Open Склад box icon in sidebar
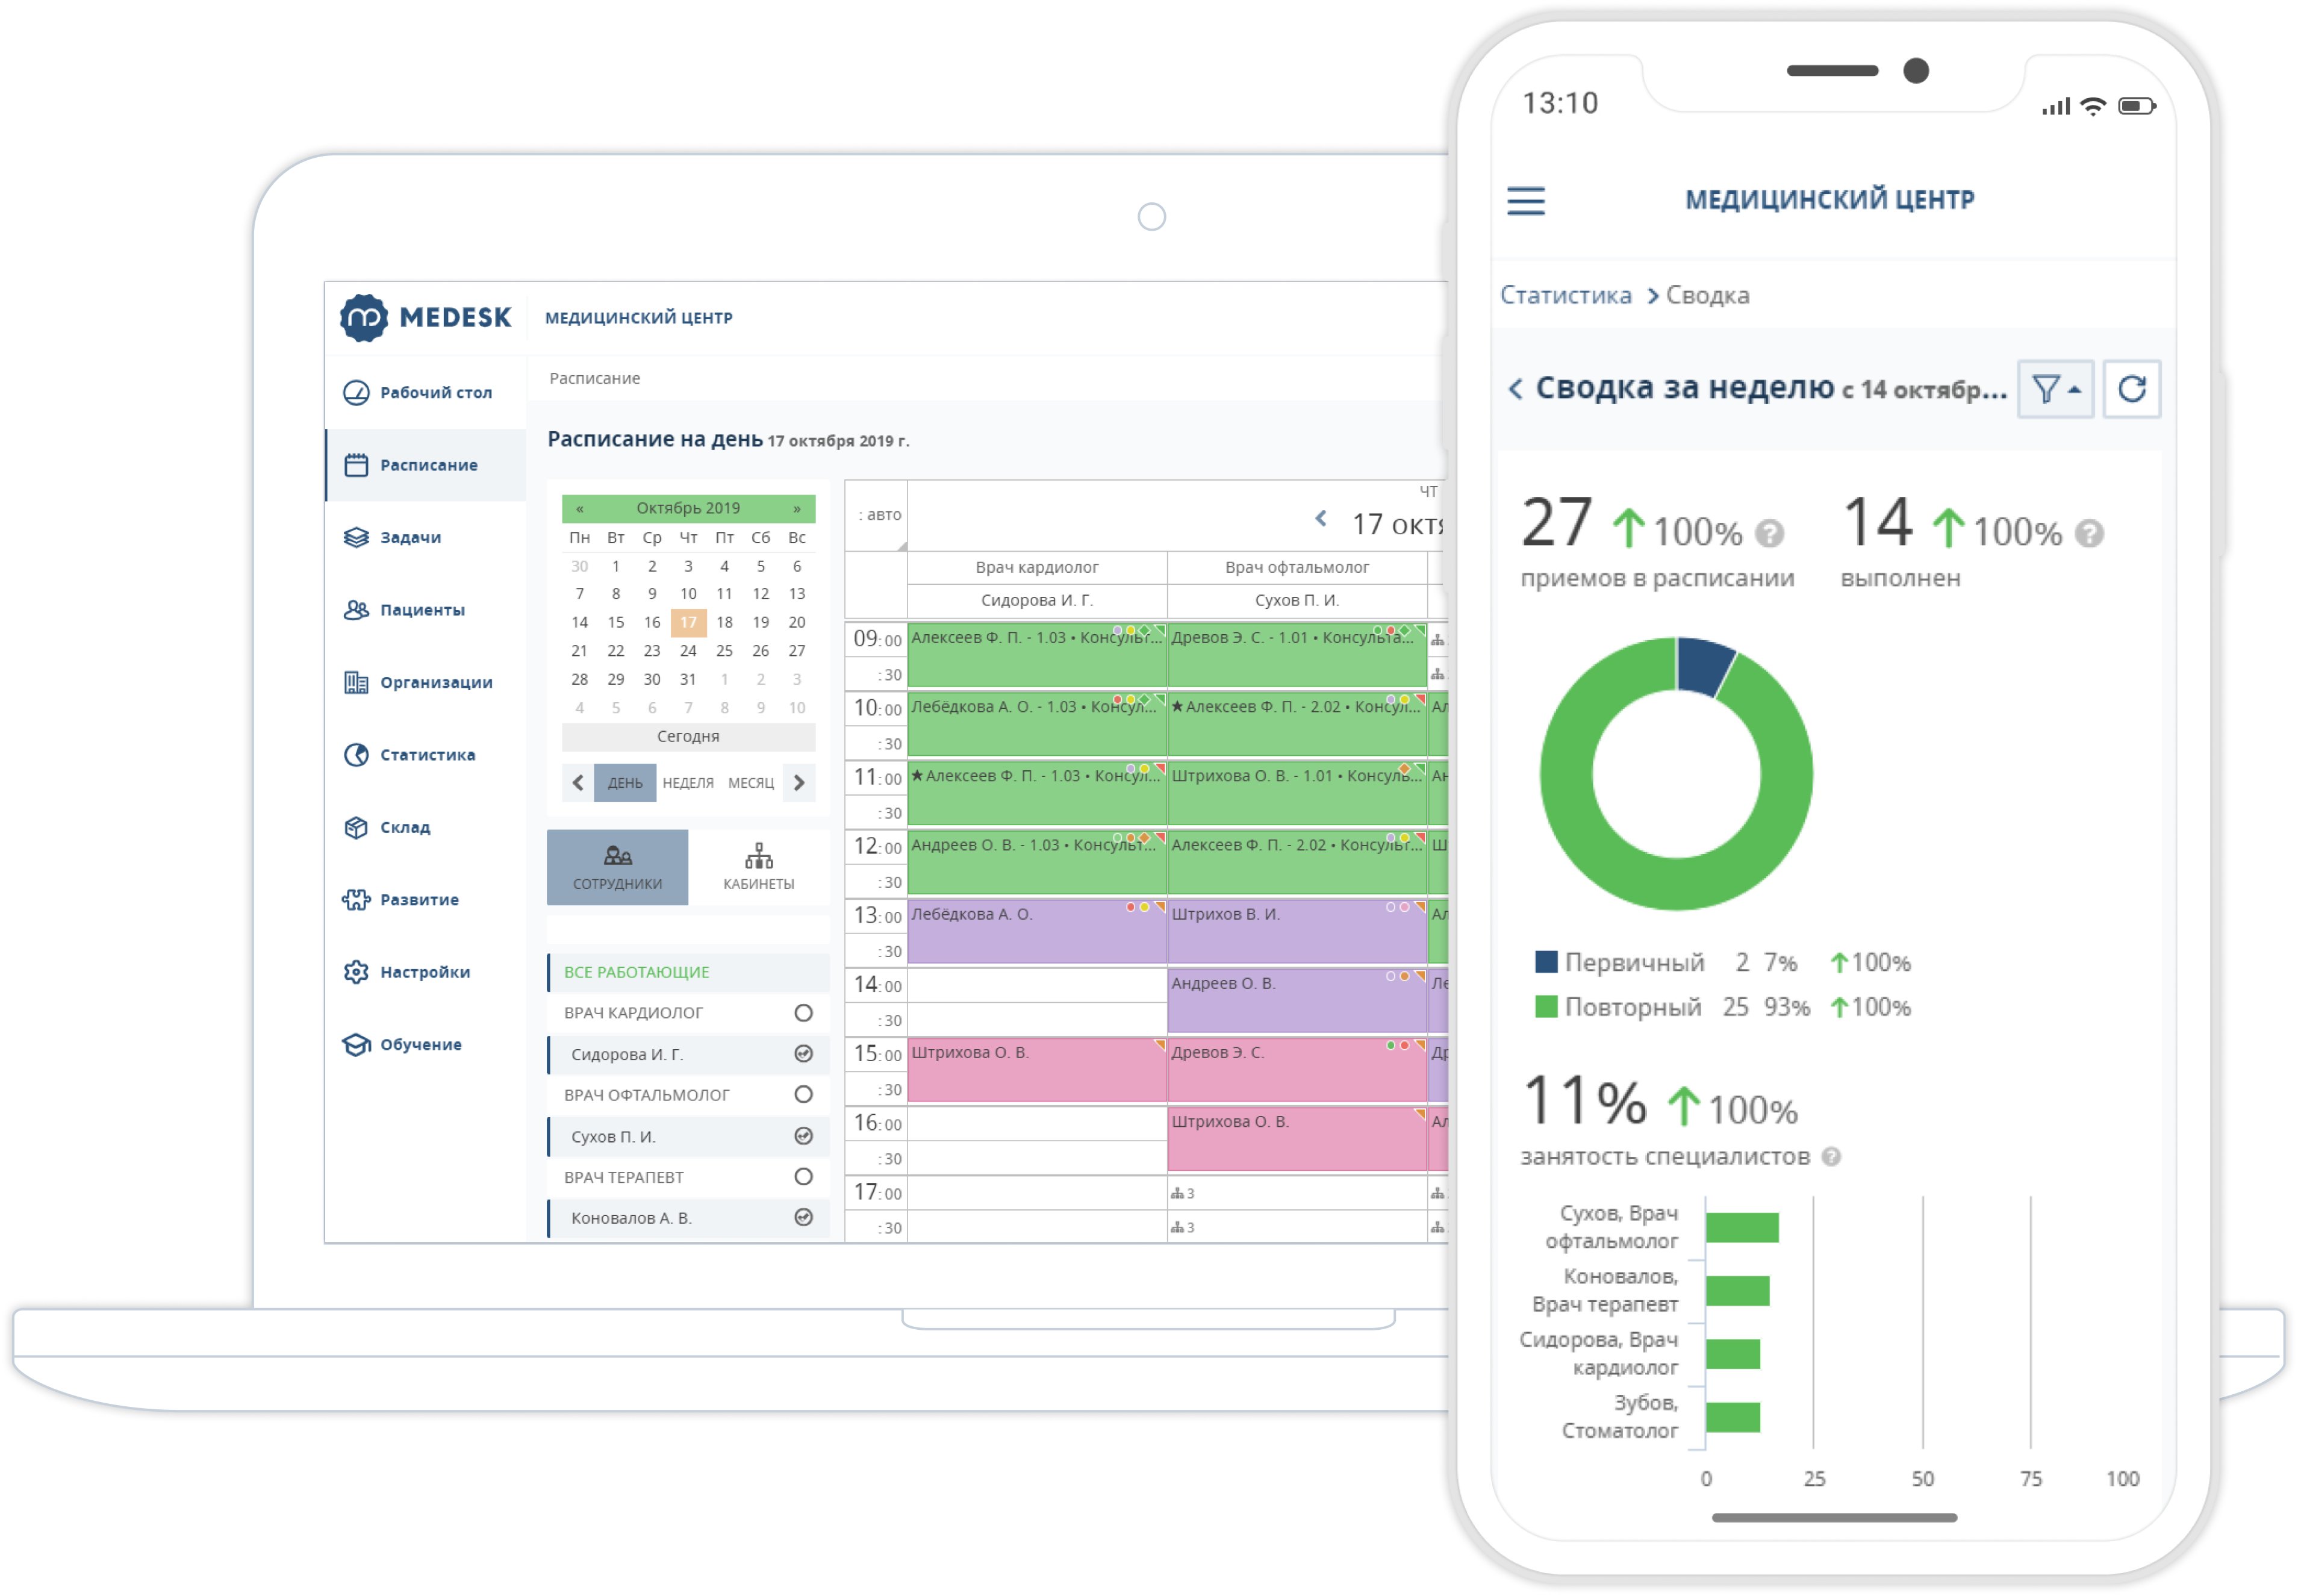Viewport: 2298px width, 1596px height. coord(356,827)
